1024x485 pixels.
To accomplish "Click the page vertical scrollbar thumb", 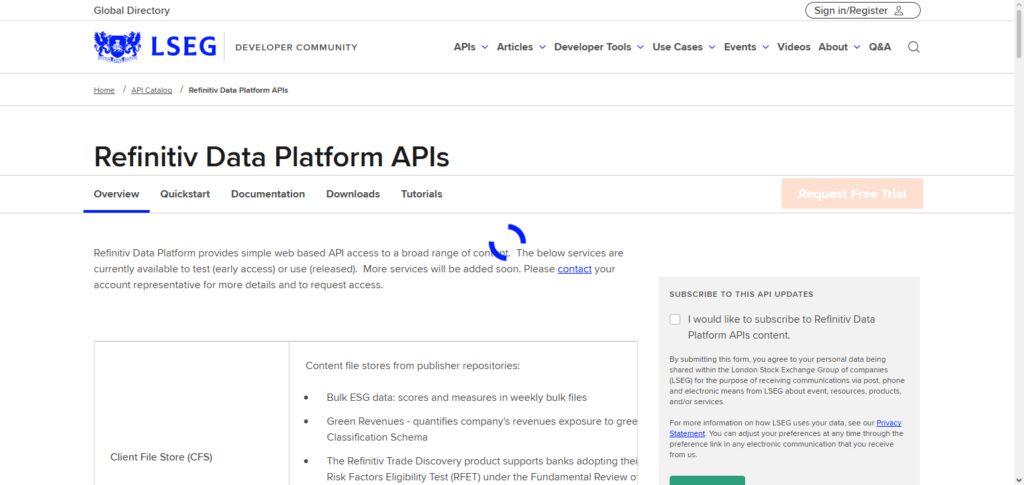I will pyautogui.click(x=1019, y=33).
